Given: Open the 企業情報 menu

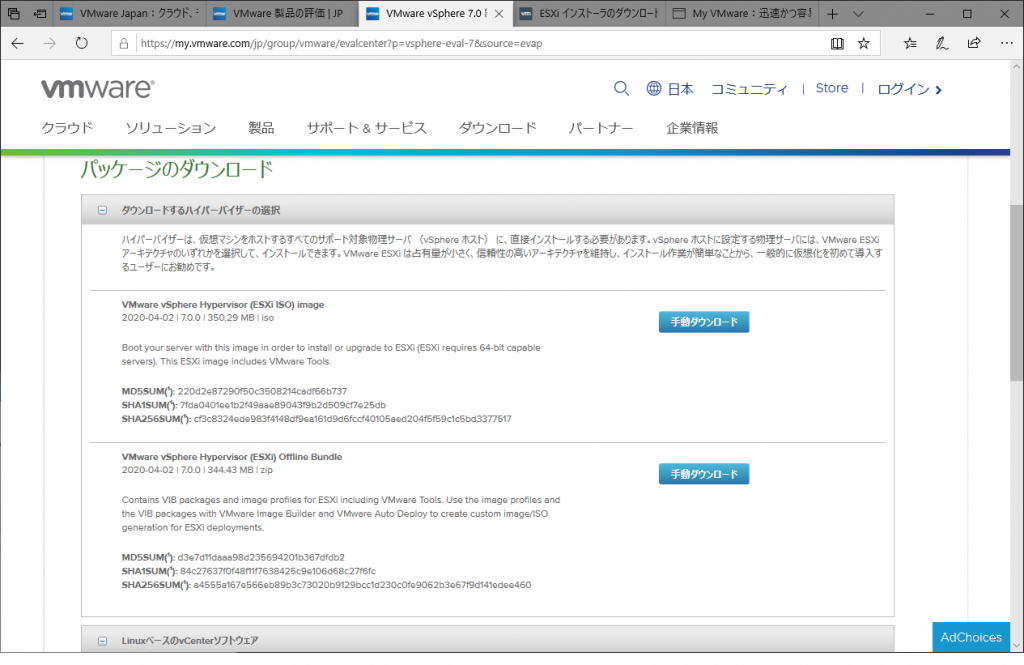Looking at the screenshot, I should 692,128.
